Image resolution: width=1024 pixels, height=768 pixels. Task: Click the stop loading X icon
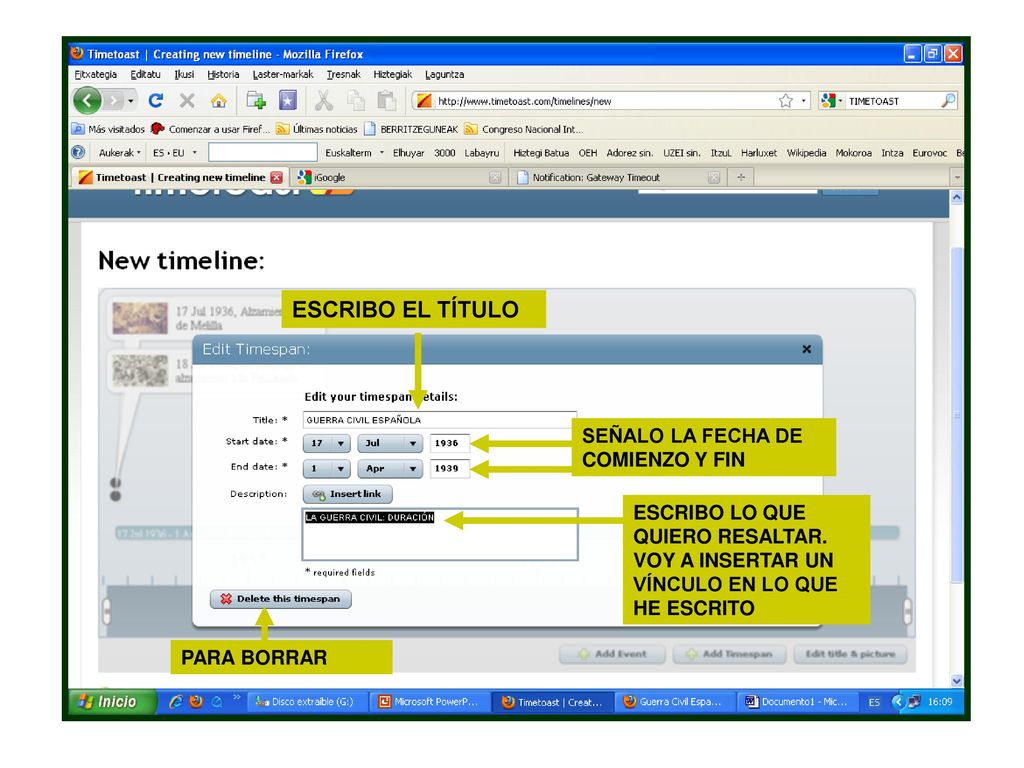tap(187, 101)
